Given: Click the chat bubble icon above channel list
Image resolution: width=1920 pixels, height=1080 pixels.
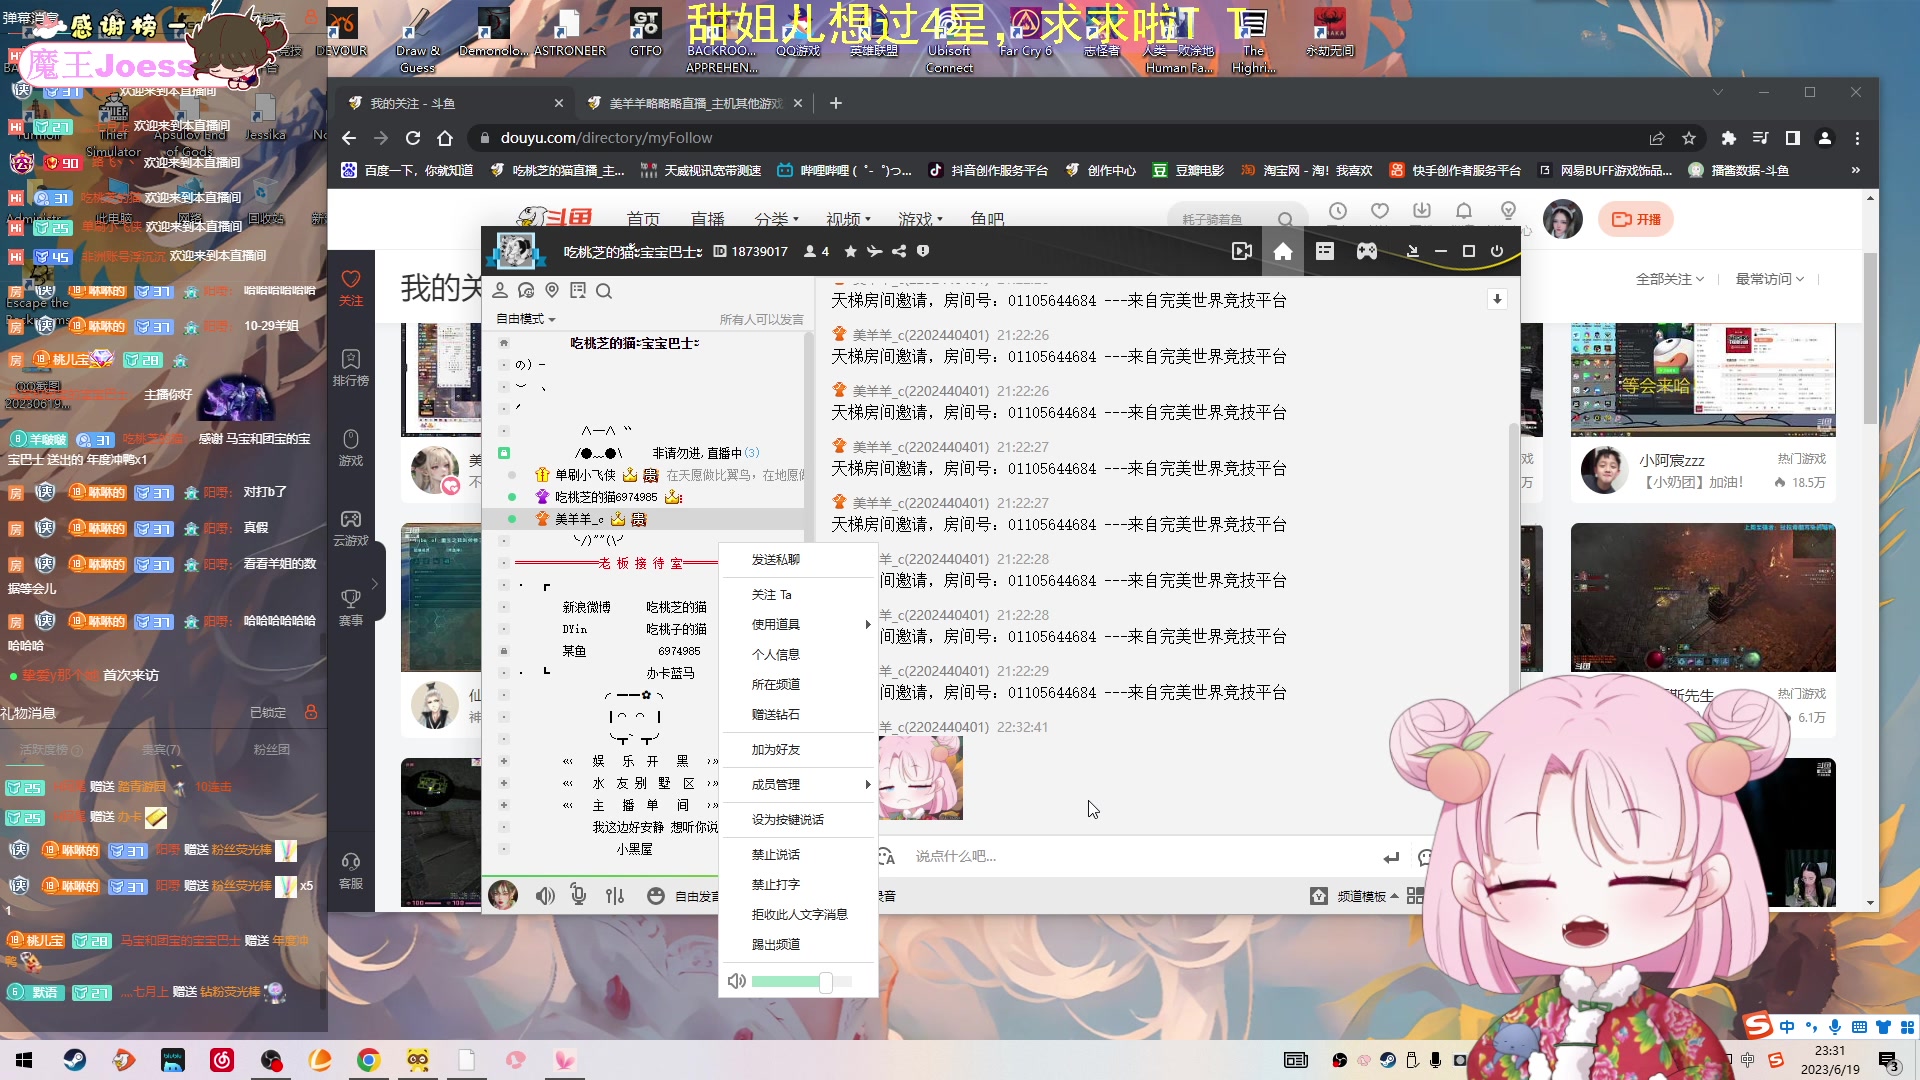Looking at the screenshot, I should 526,291.
